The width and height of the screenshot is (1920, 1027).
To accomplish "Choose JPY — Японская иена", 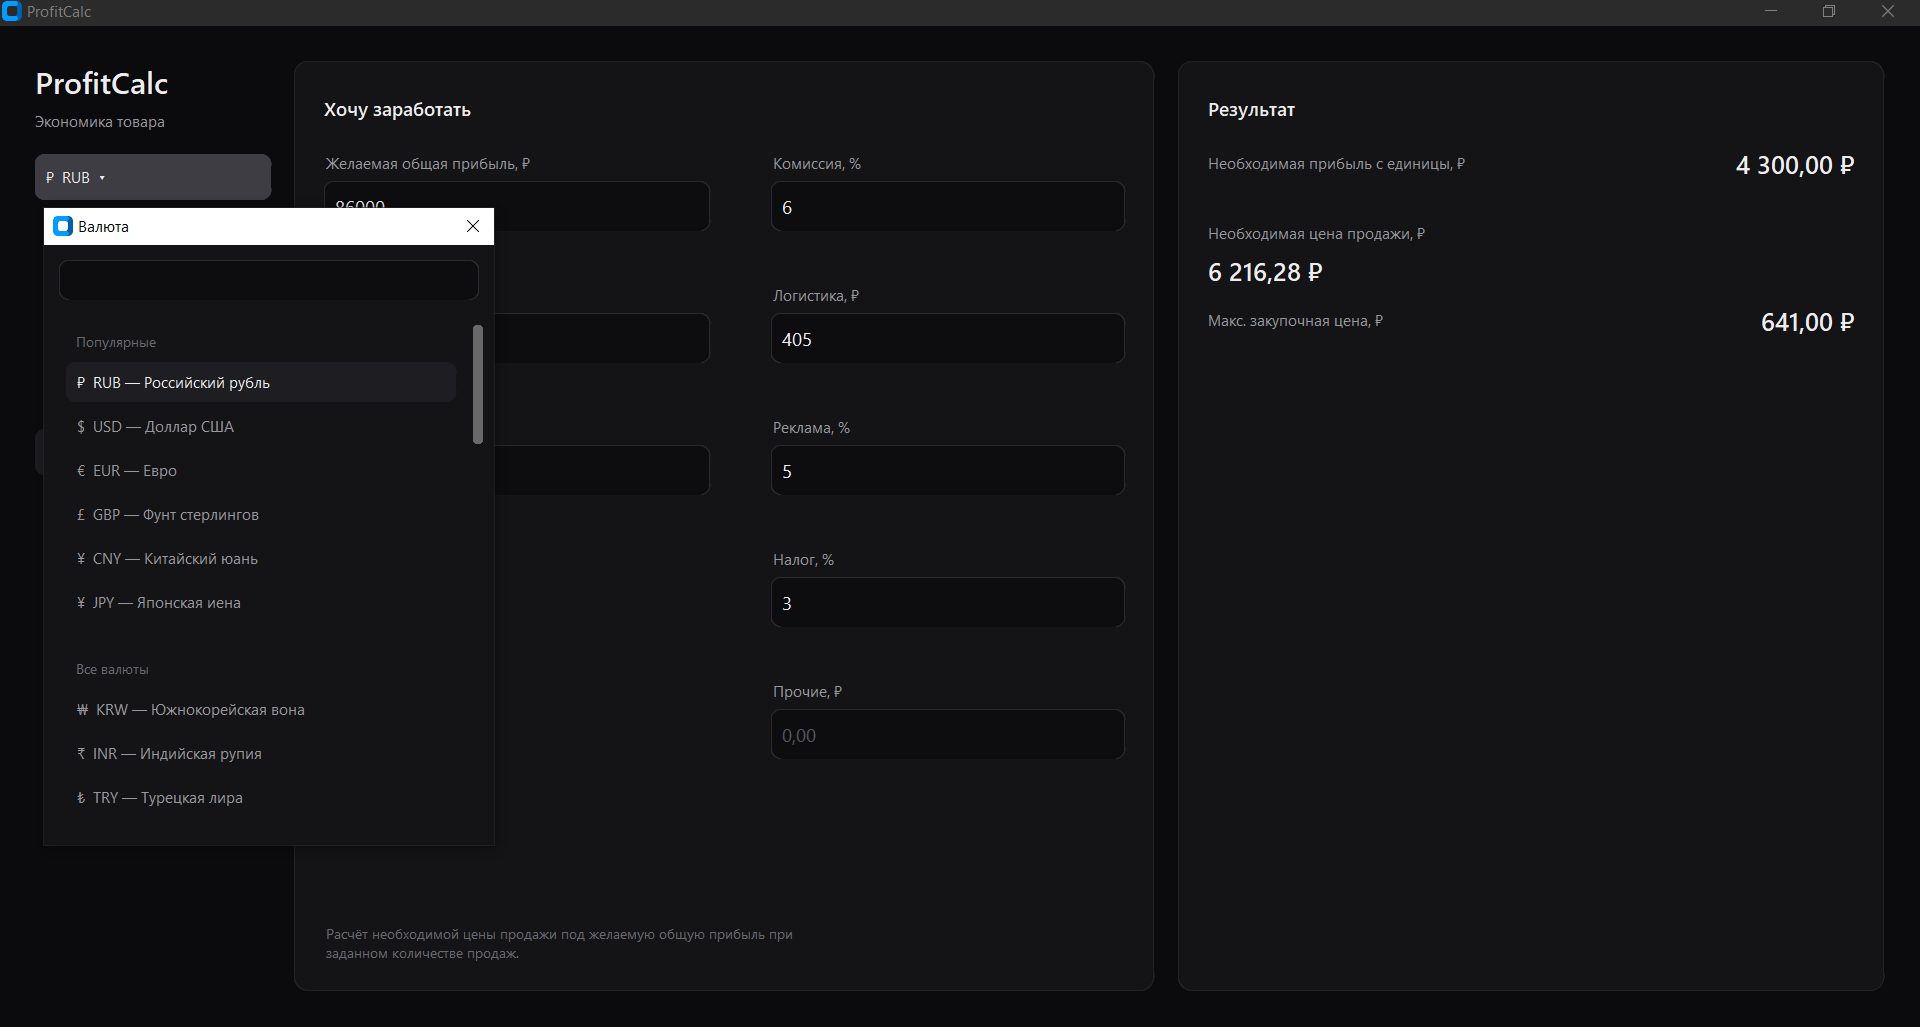I will tap(261, 603).
